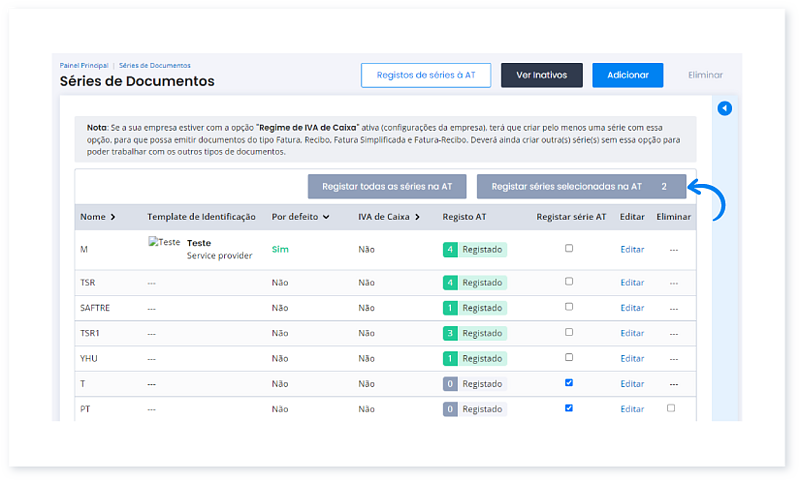Screen dimensions: 800x481
Task: Toggle sorting on IVA de Caixa column
Action: click(416, 217)
